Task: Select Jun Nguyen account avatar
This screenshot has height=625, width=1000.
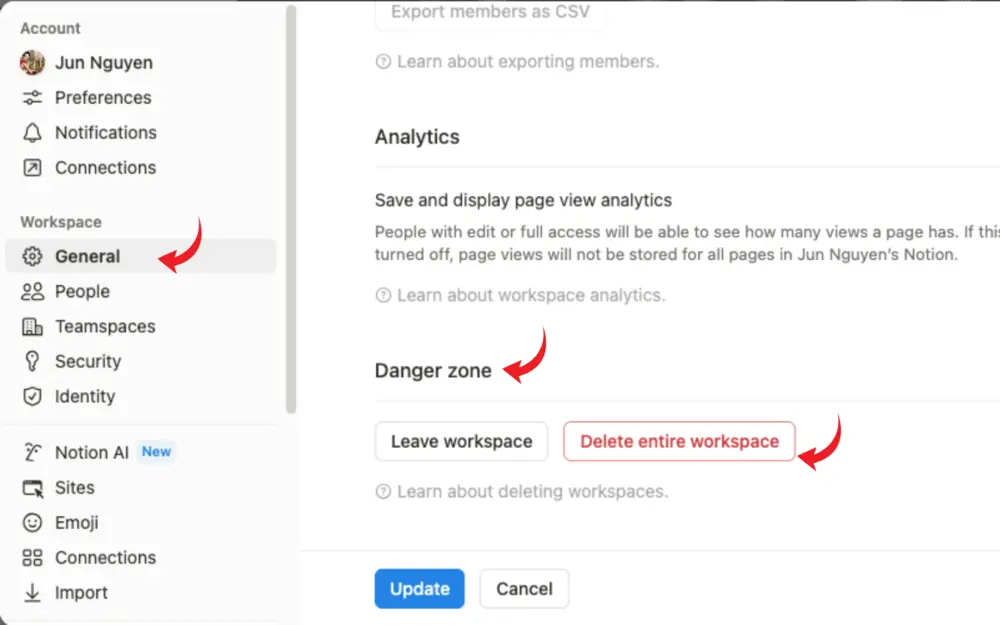Action: tap(32, 62)
